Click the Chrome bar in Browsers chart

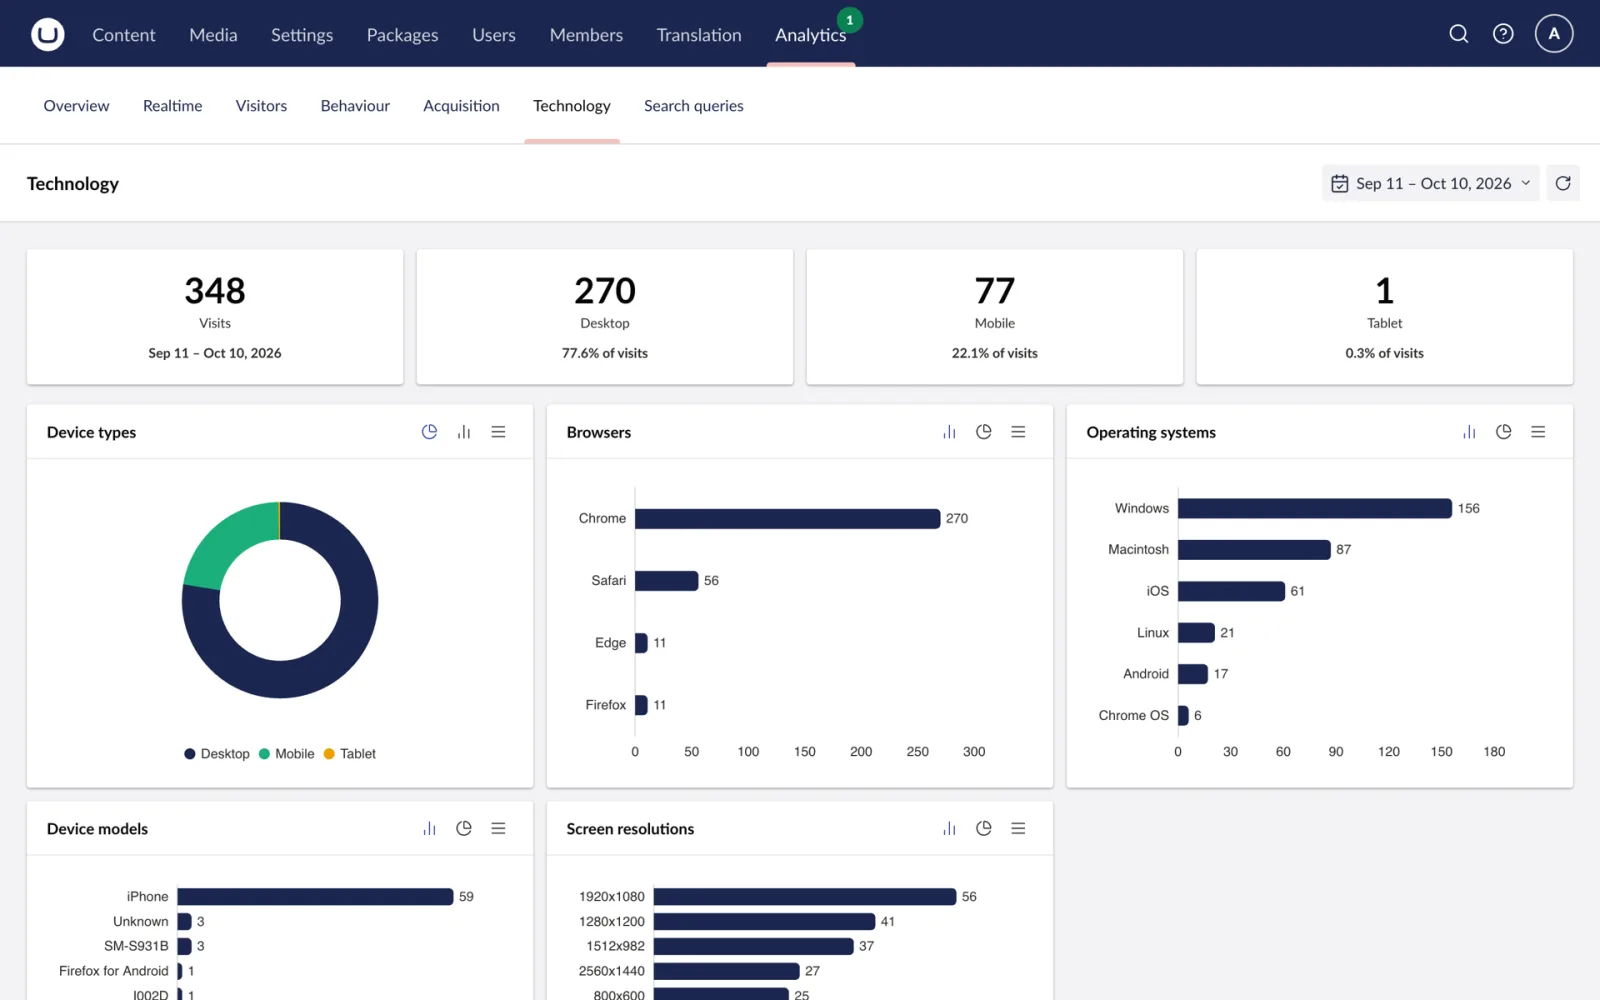pyautogui.click(x=788, y=518)
